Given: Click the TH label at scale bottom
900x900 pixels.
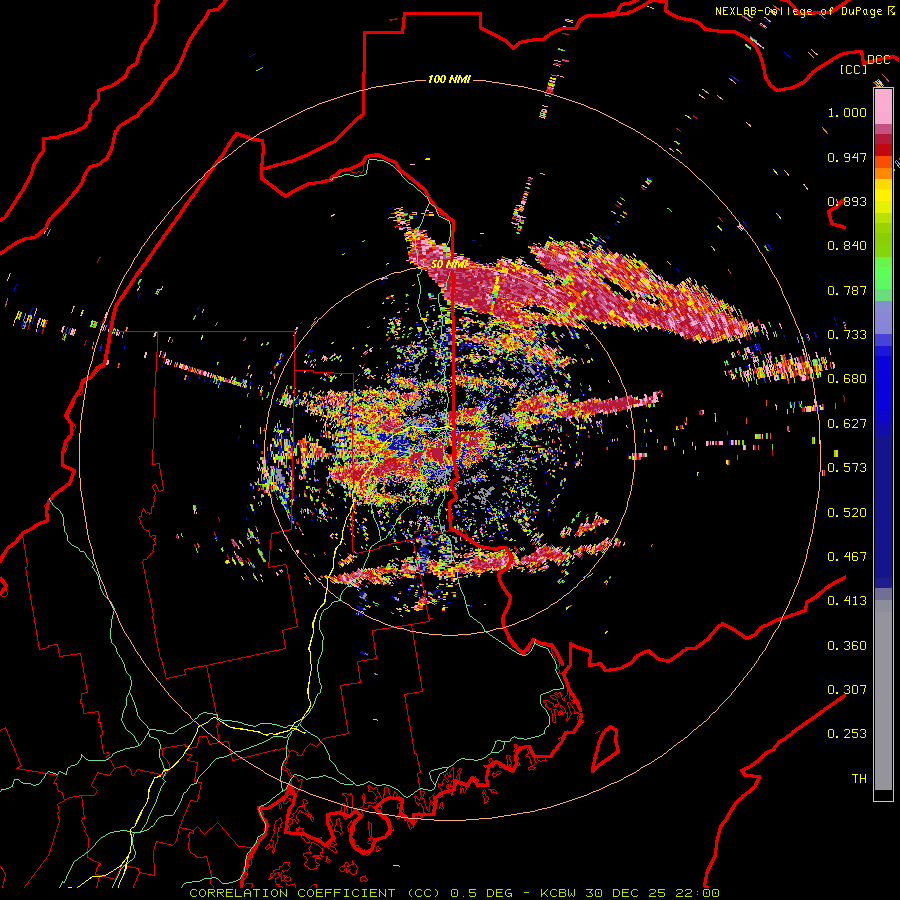Looking at the screenshot, I should 859,779.
